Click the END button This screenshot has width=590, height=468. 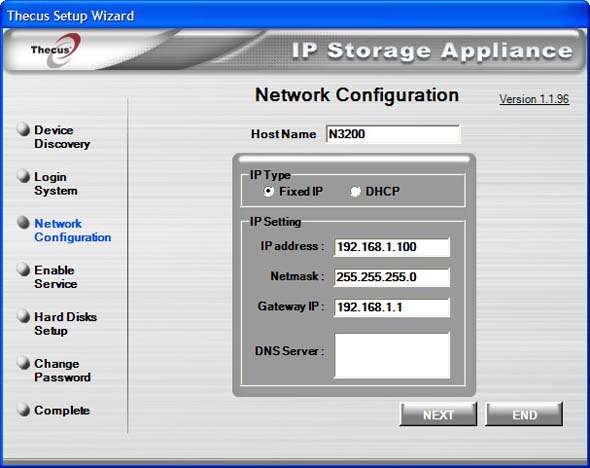524,415
